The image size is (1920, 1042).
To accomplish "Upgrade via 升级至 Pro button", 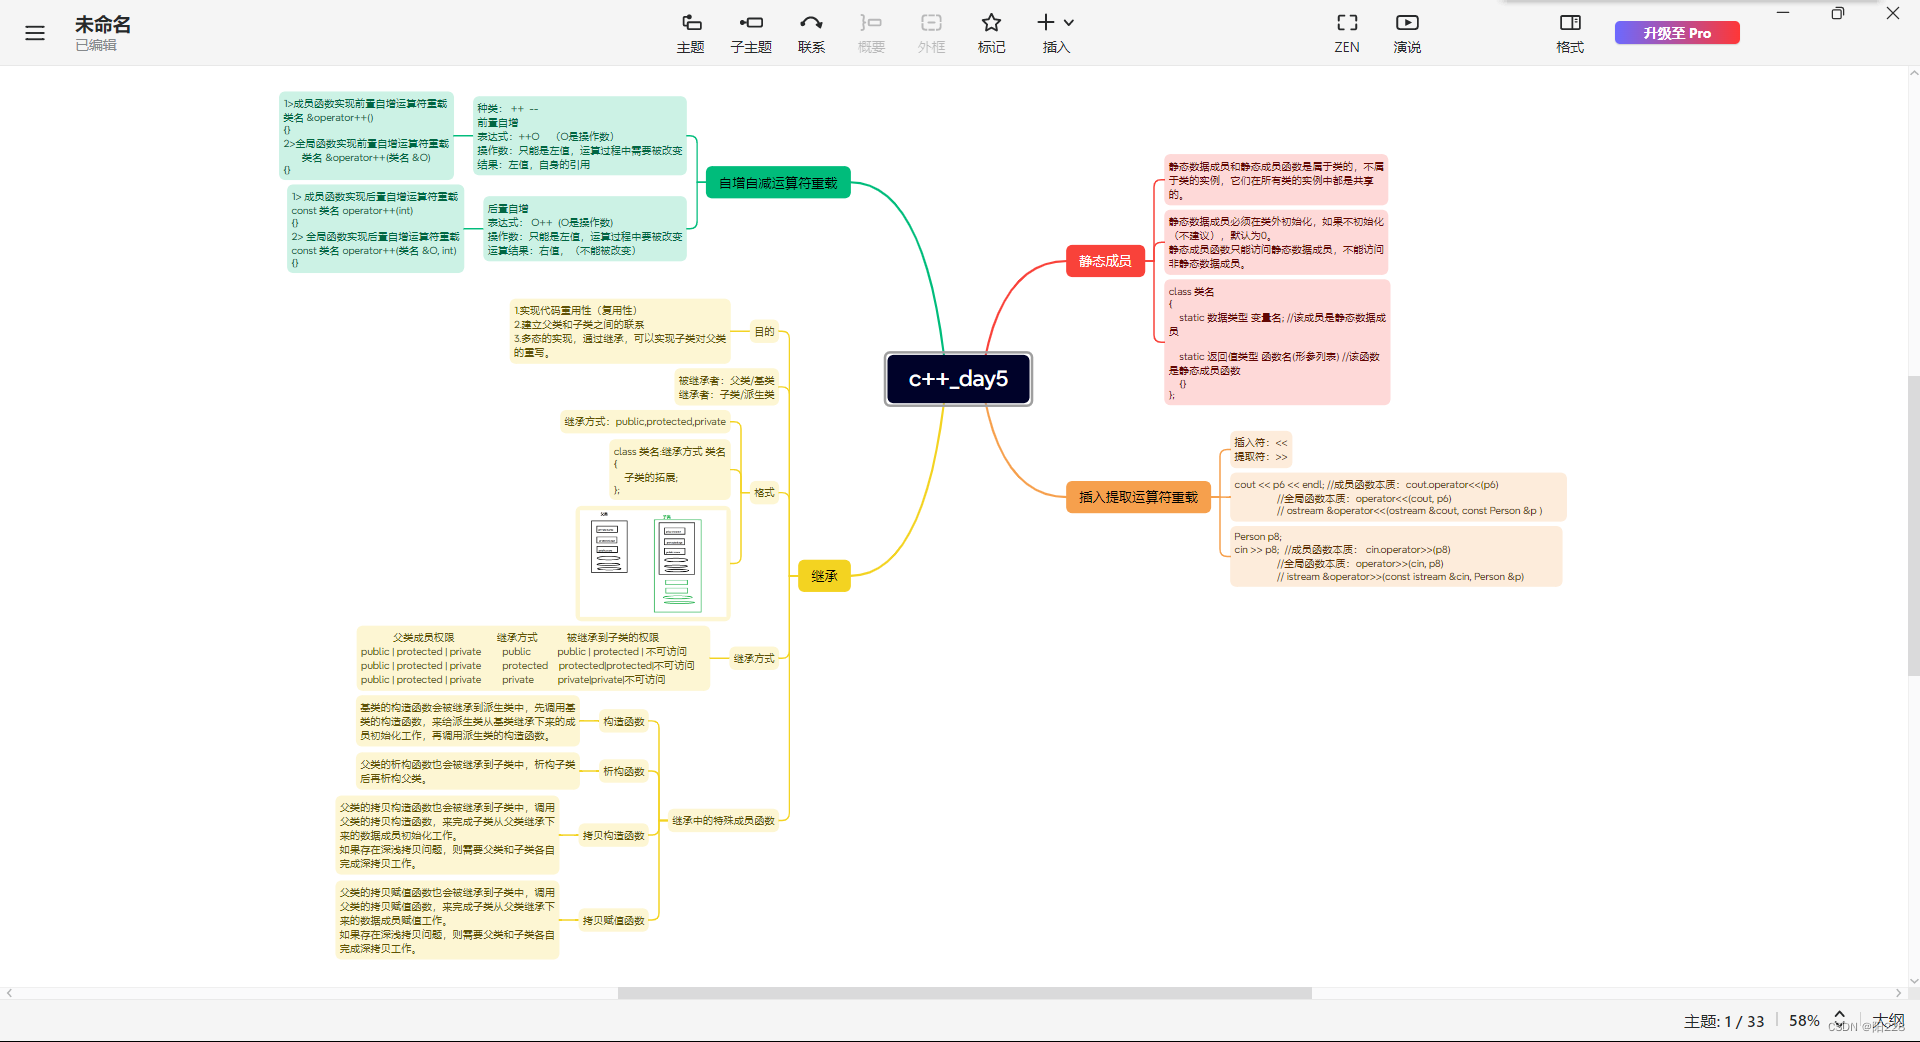I will [x=1677, y=33].
